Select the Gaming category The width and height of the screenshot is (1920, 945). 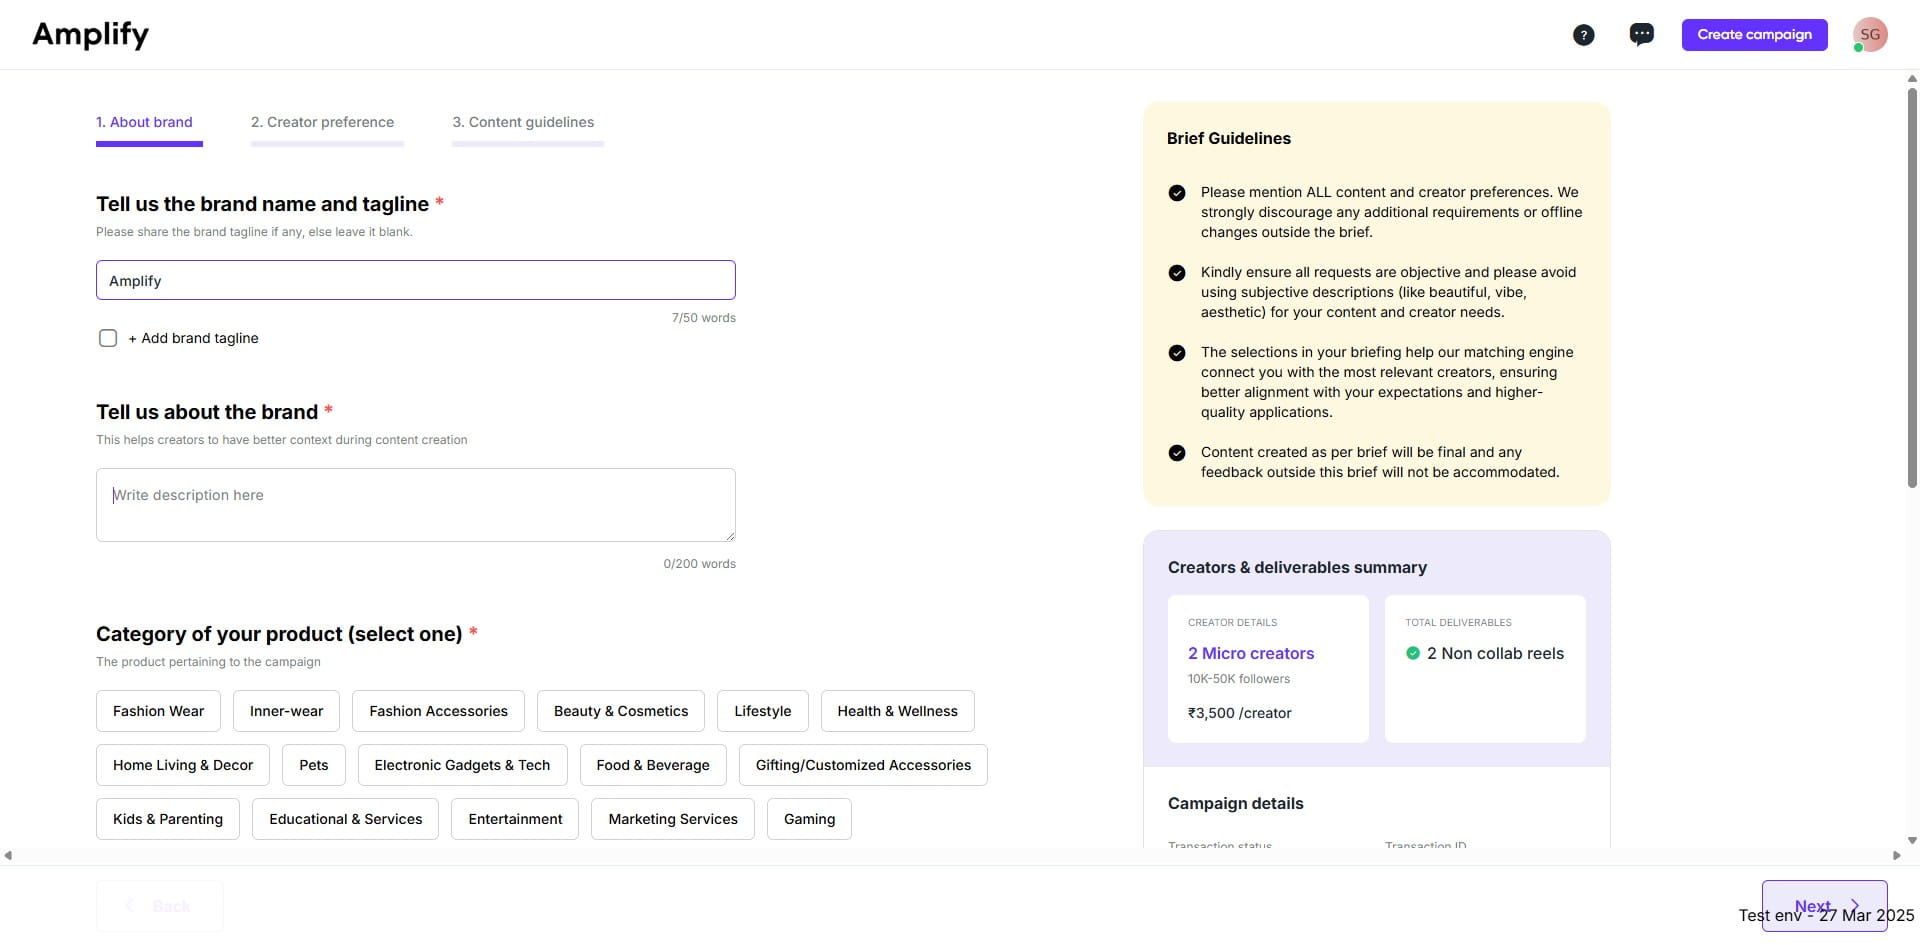click(809, 818)
